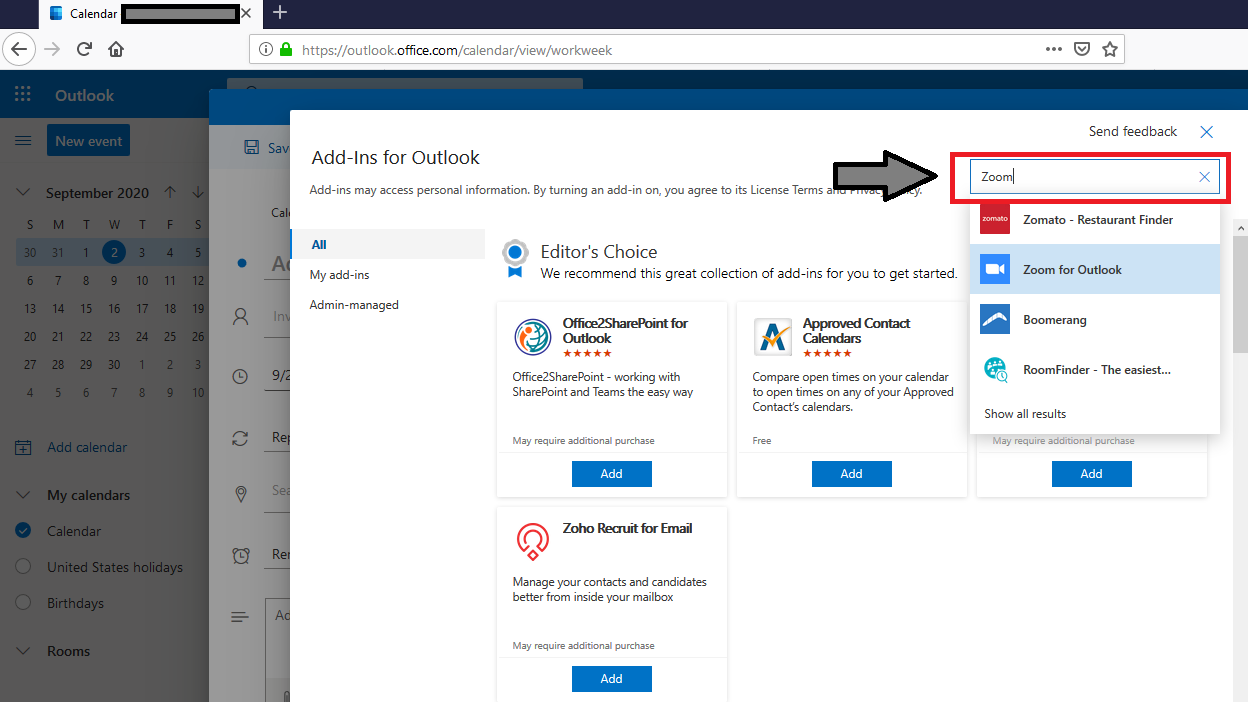Viewport: 1248px width, 702px height.
Task: Add Office2SharePoint for Outlook
Action: [612, 474]
